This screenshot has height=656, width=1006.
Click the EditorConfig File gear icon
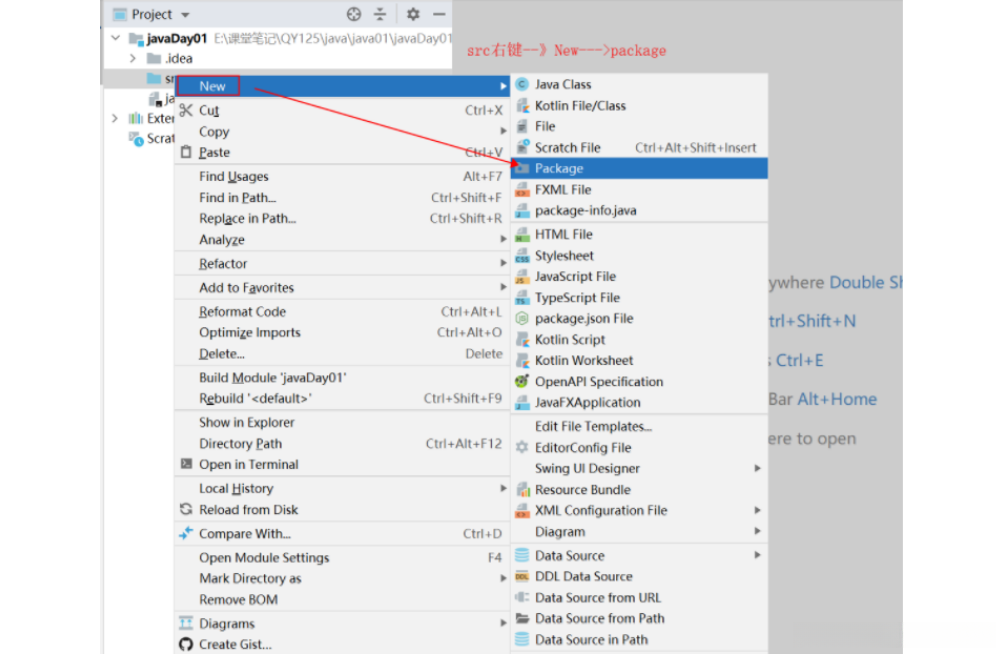pyautogui.click(x=522, y=447)
